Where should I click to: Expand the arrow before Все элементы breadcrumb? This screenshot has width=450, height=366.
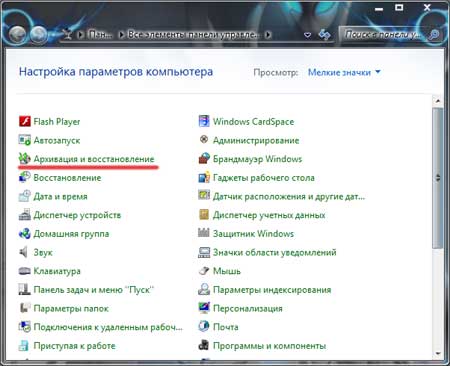click(x=121, y=35)
